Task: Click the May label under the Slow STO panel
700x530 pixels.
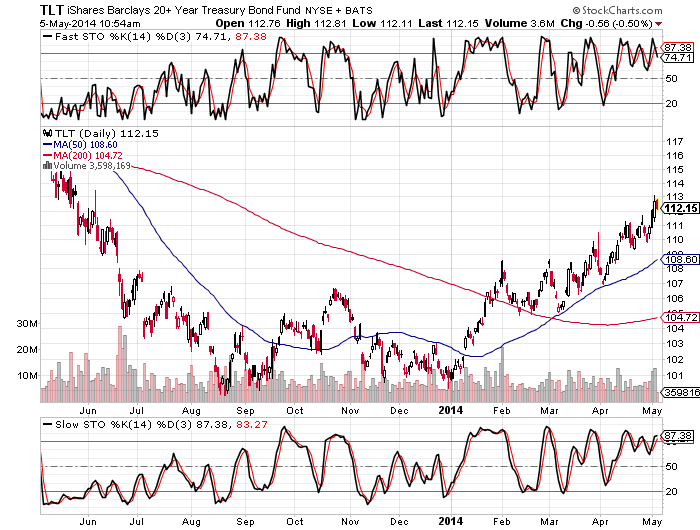Action: (652, 522)
